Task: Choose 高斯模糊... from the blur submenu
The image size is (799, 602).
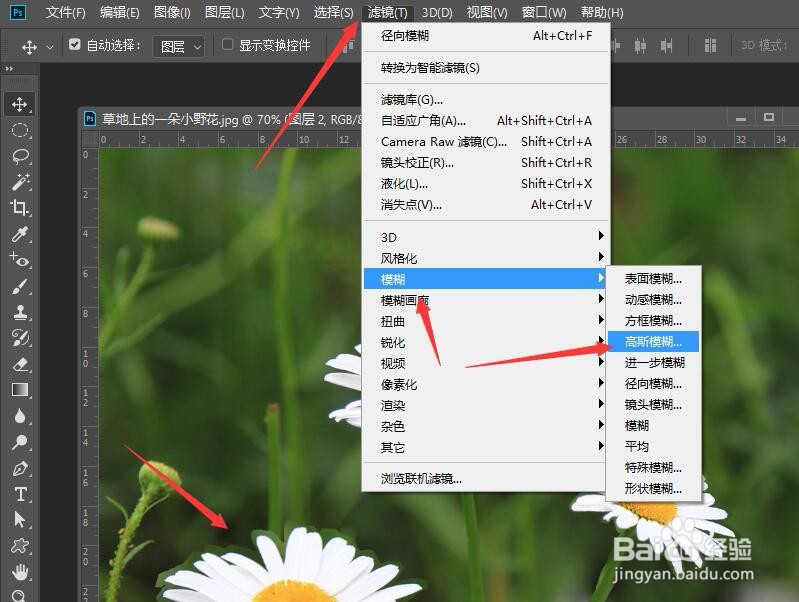Action: point(653,342)
